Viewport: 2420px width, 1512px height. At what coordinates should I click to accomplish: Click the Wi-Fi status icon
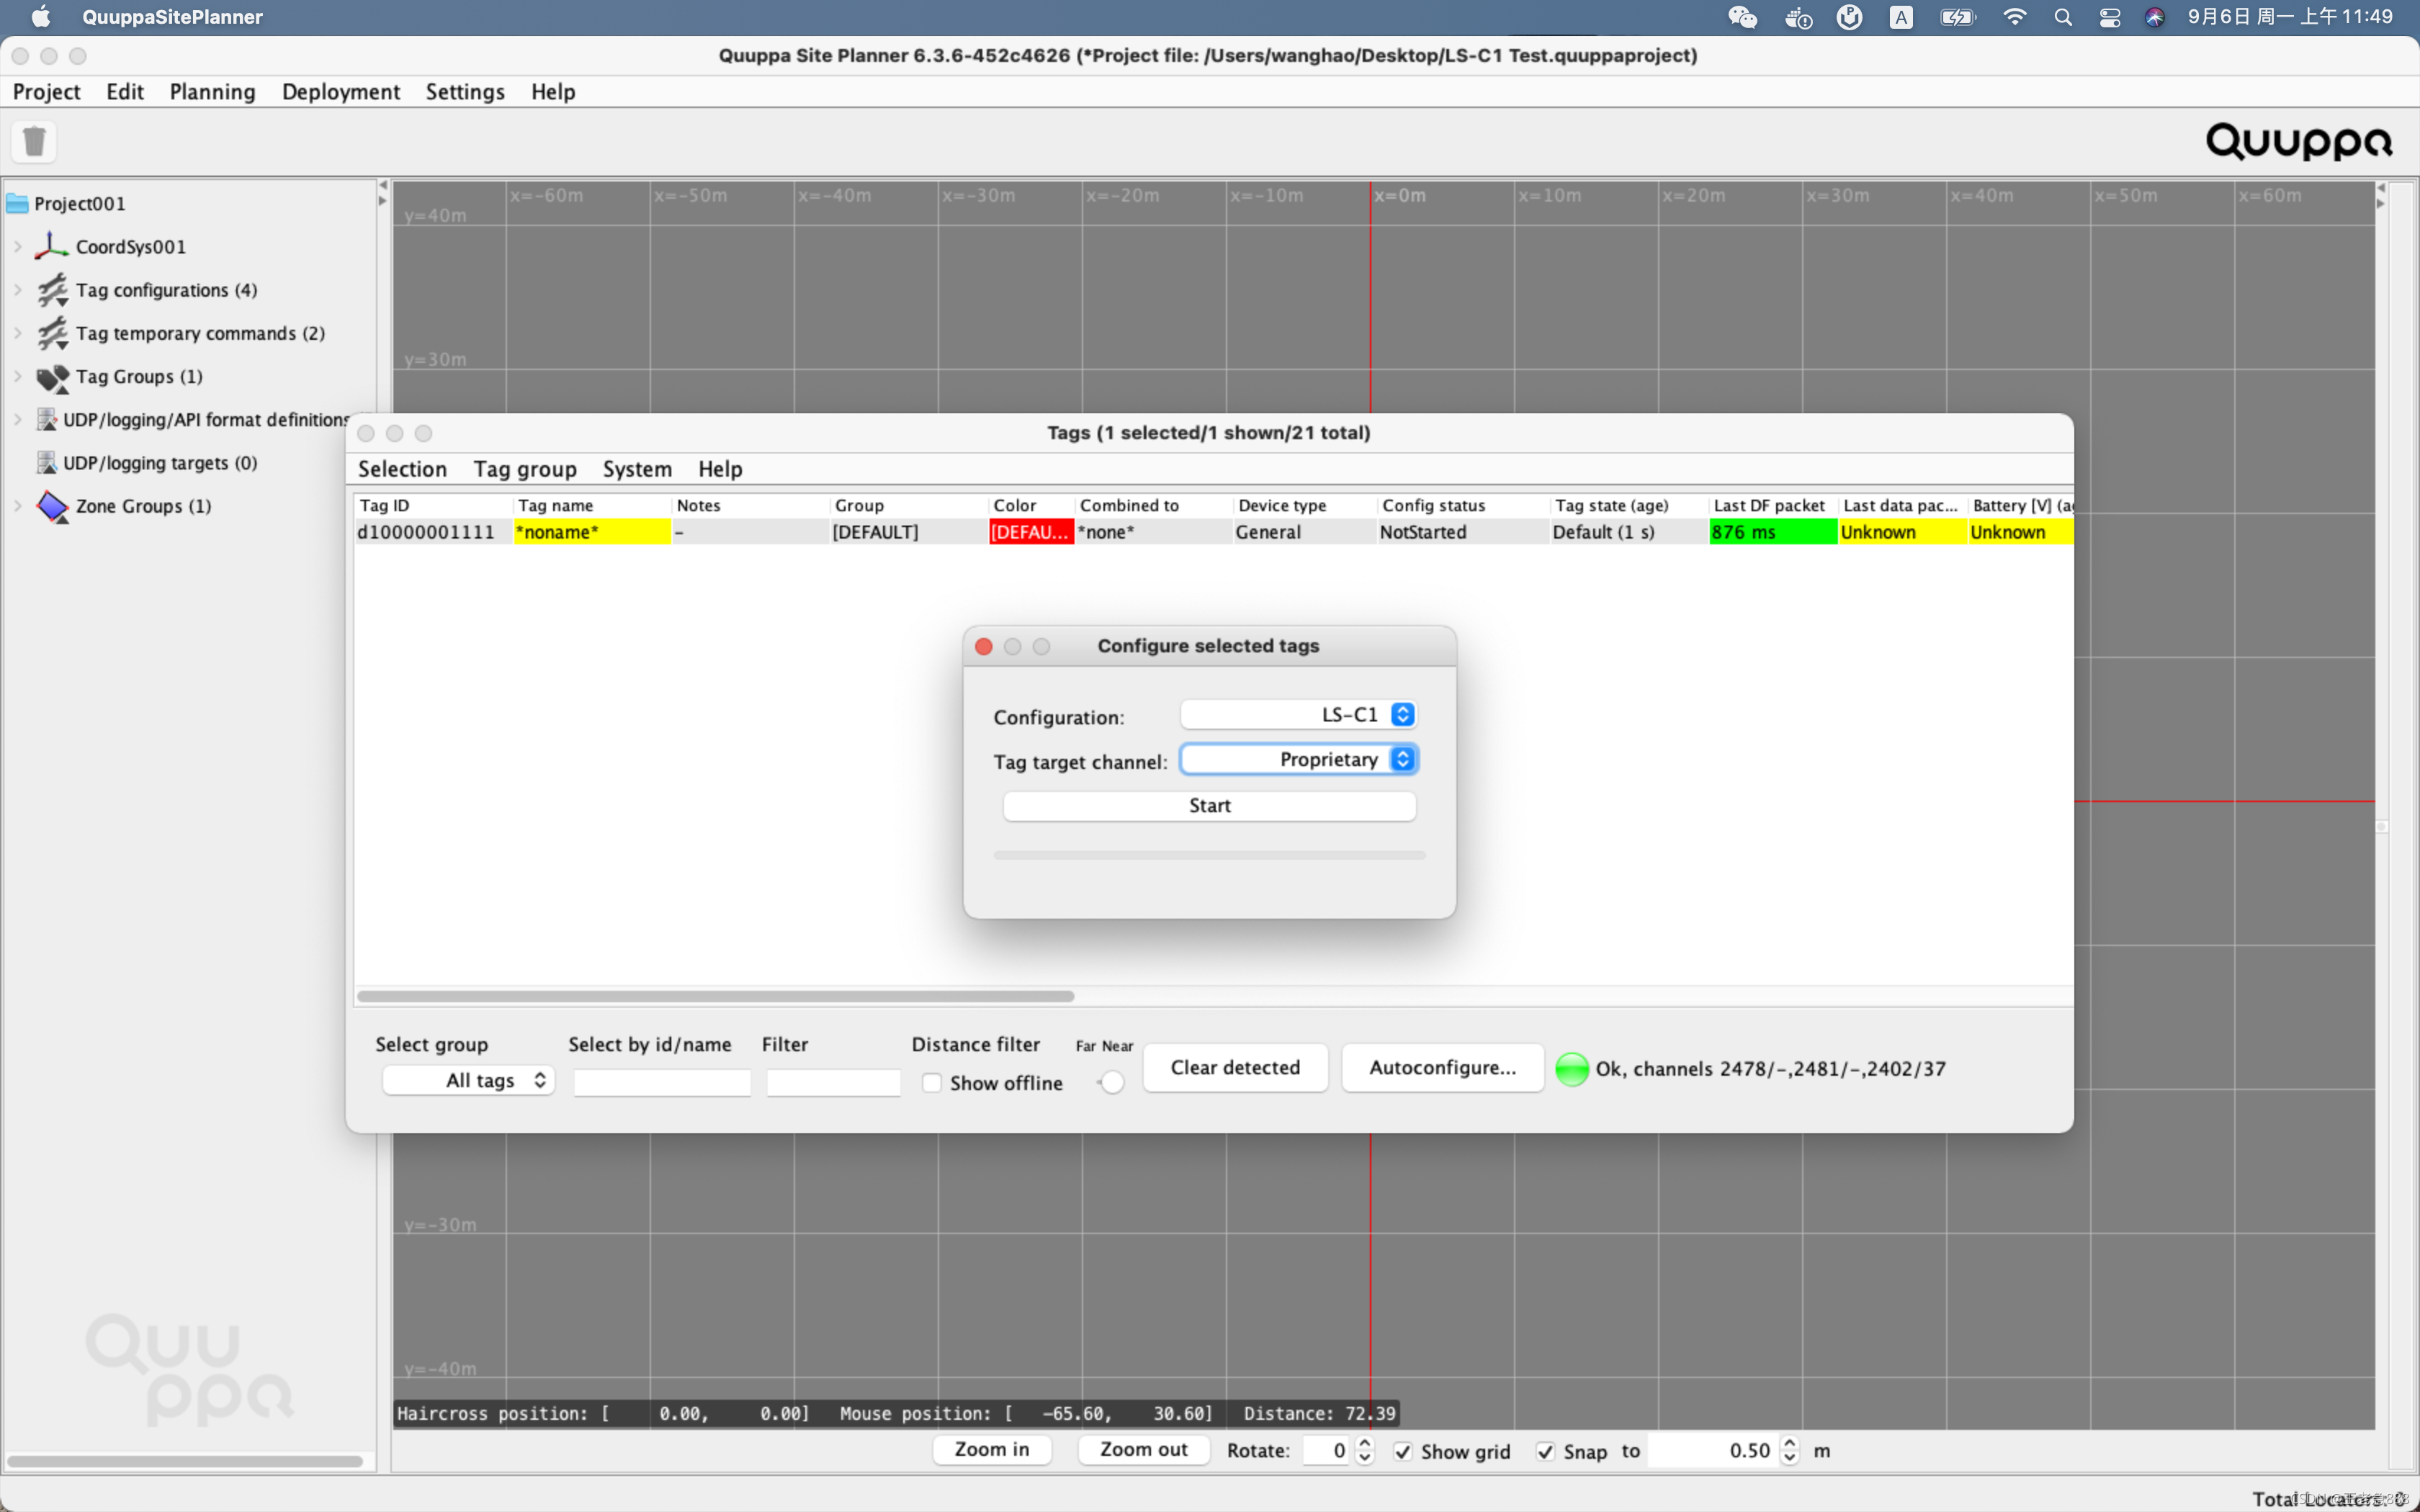click(x=2015, y=17)
